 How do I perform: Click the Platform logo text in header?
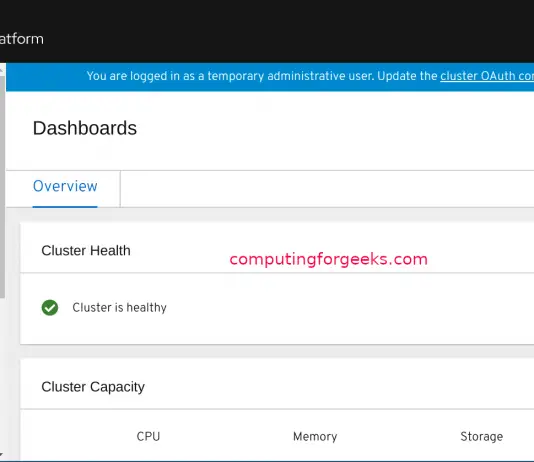click(x=22, y=39)
